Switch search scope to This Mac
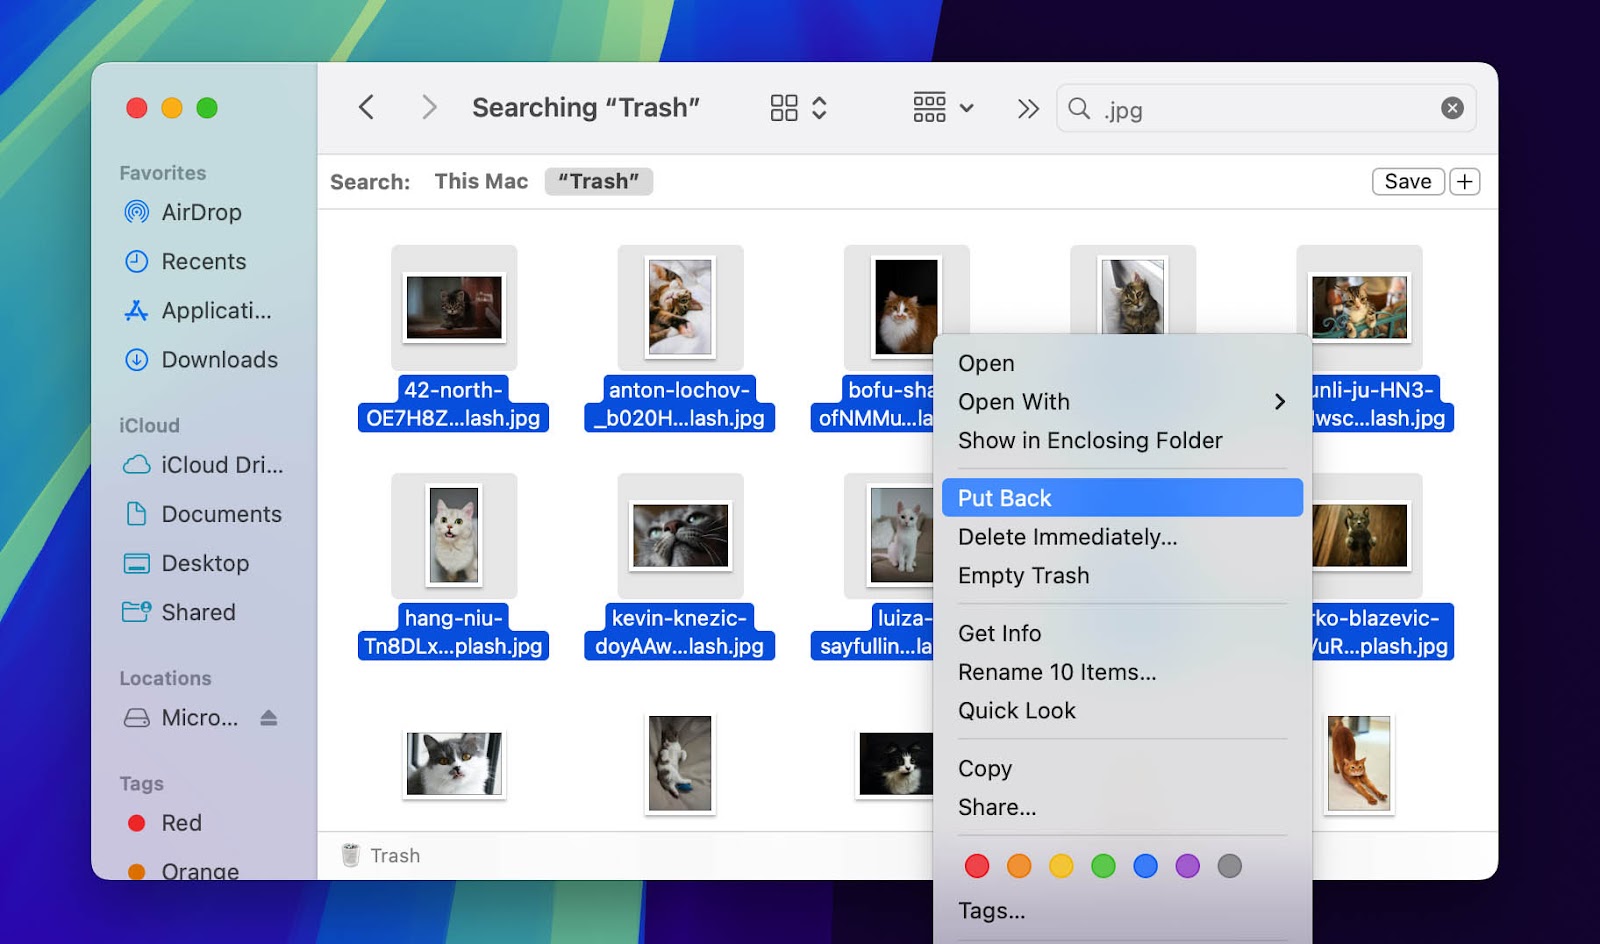 click(481, 181)
